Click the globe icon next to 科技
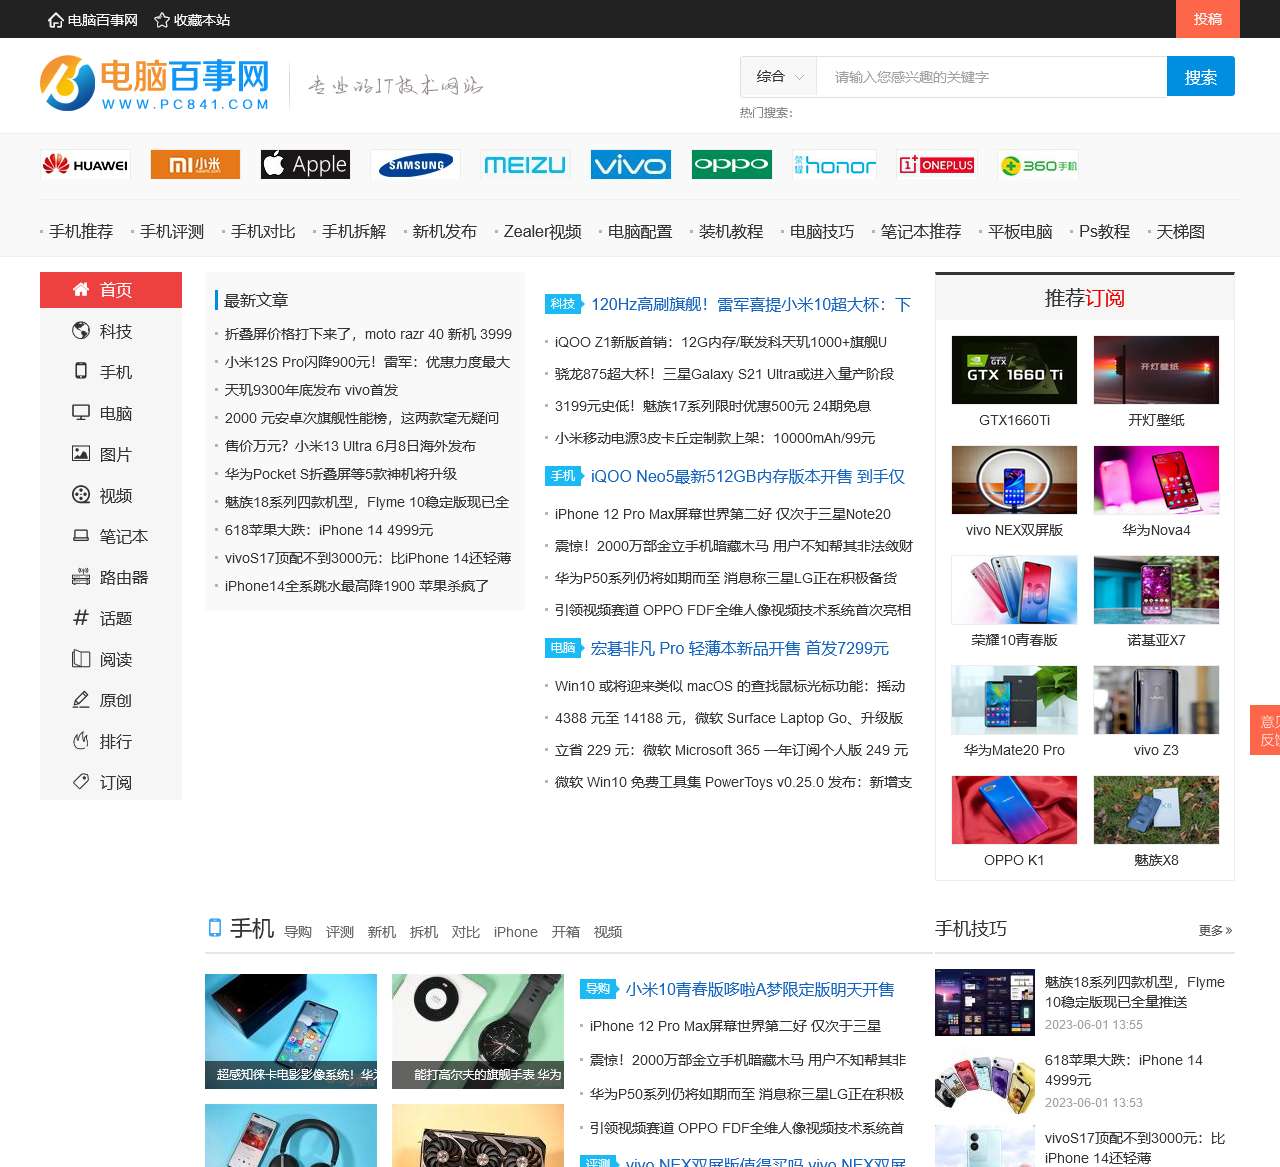1280x1167 pixels. click(x=81, y=330)
